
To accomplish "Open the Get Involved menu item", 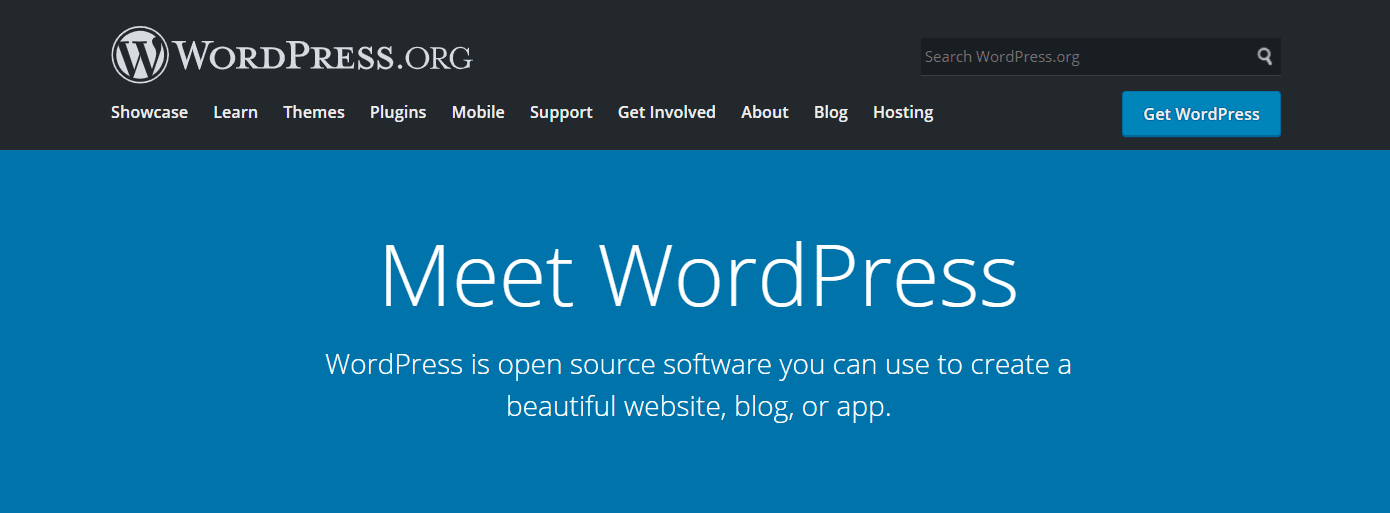I will point(667,112).
